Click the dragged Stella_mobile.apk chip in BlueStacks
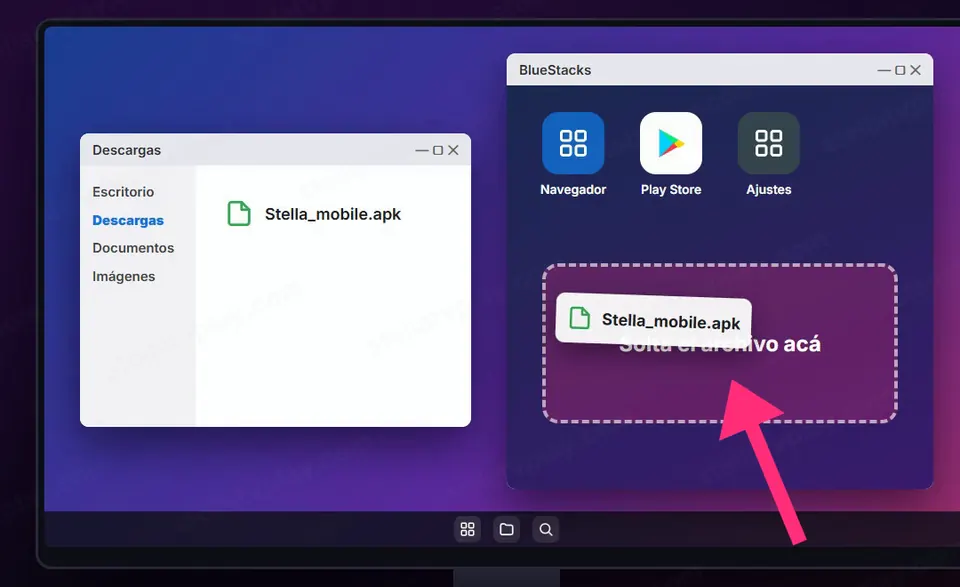Viewport: 960px width, 587px height. (653, 320)
